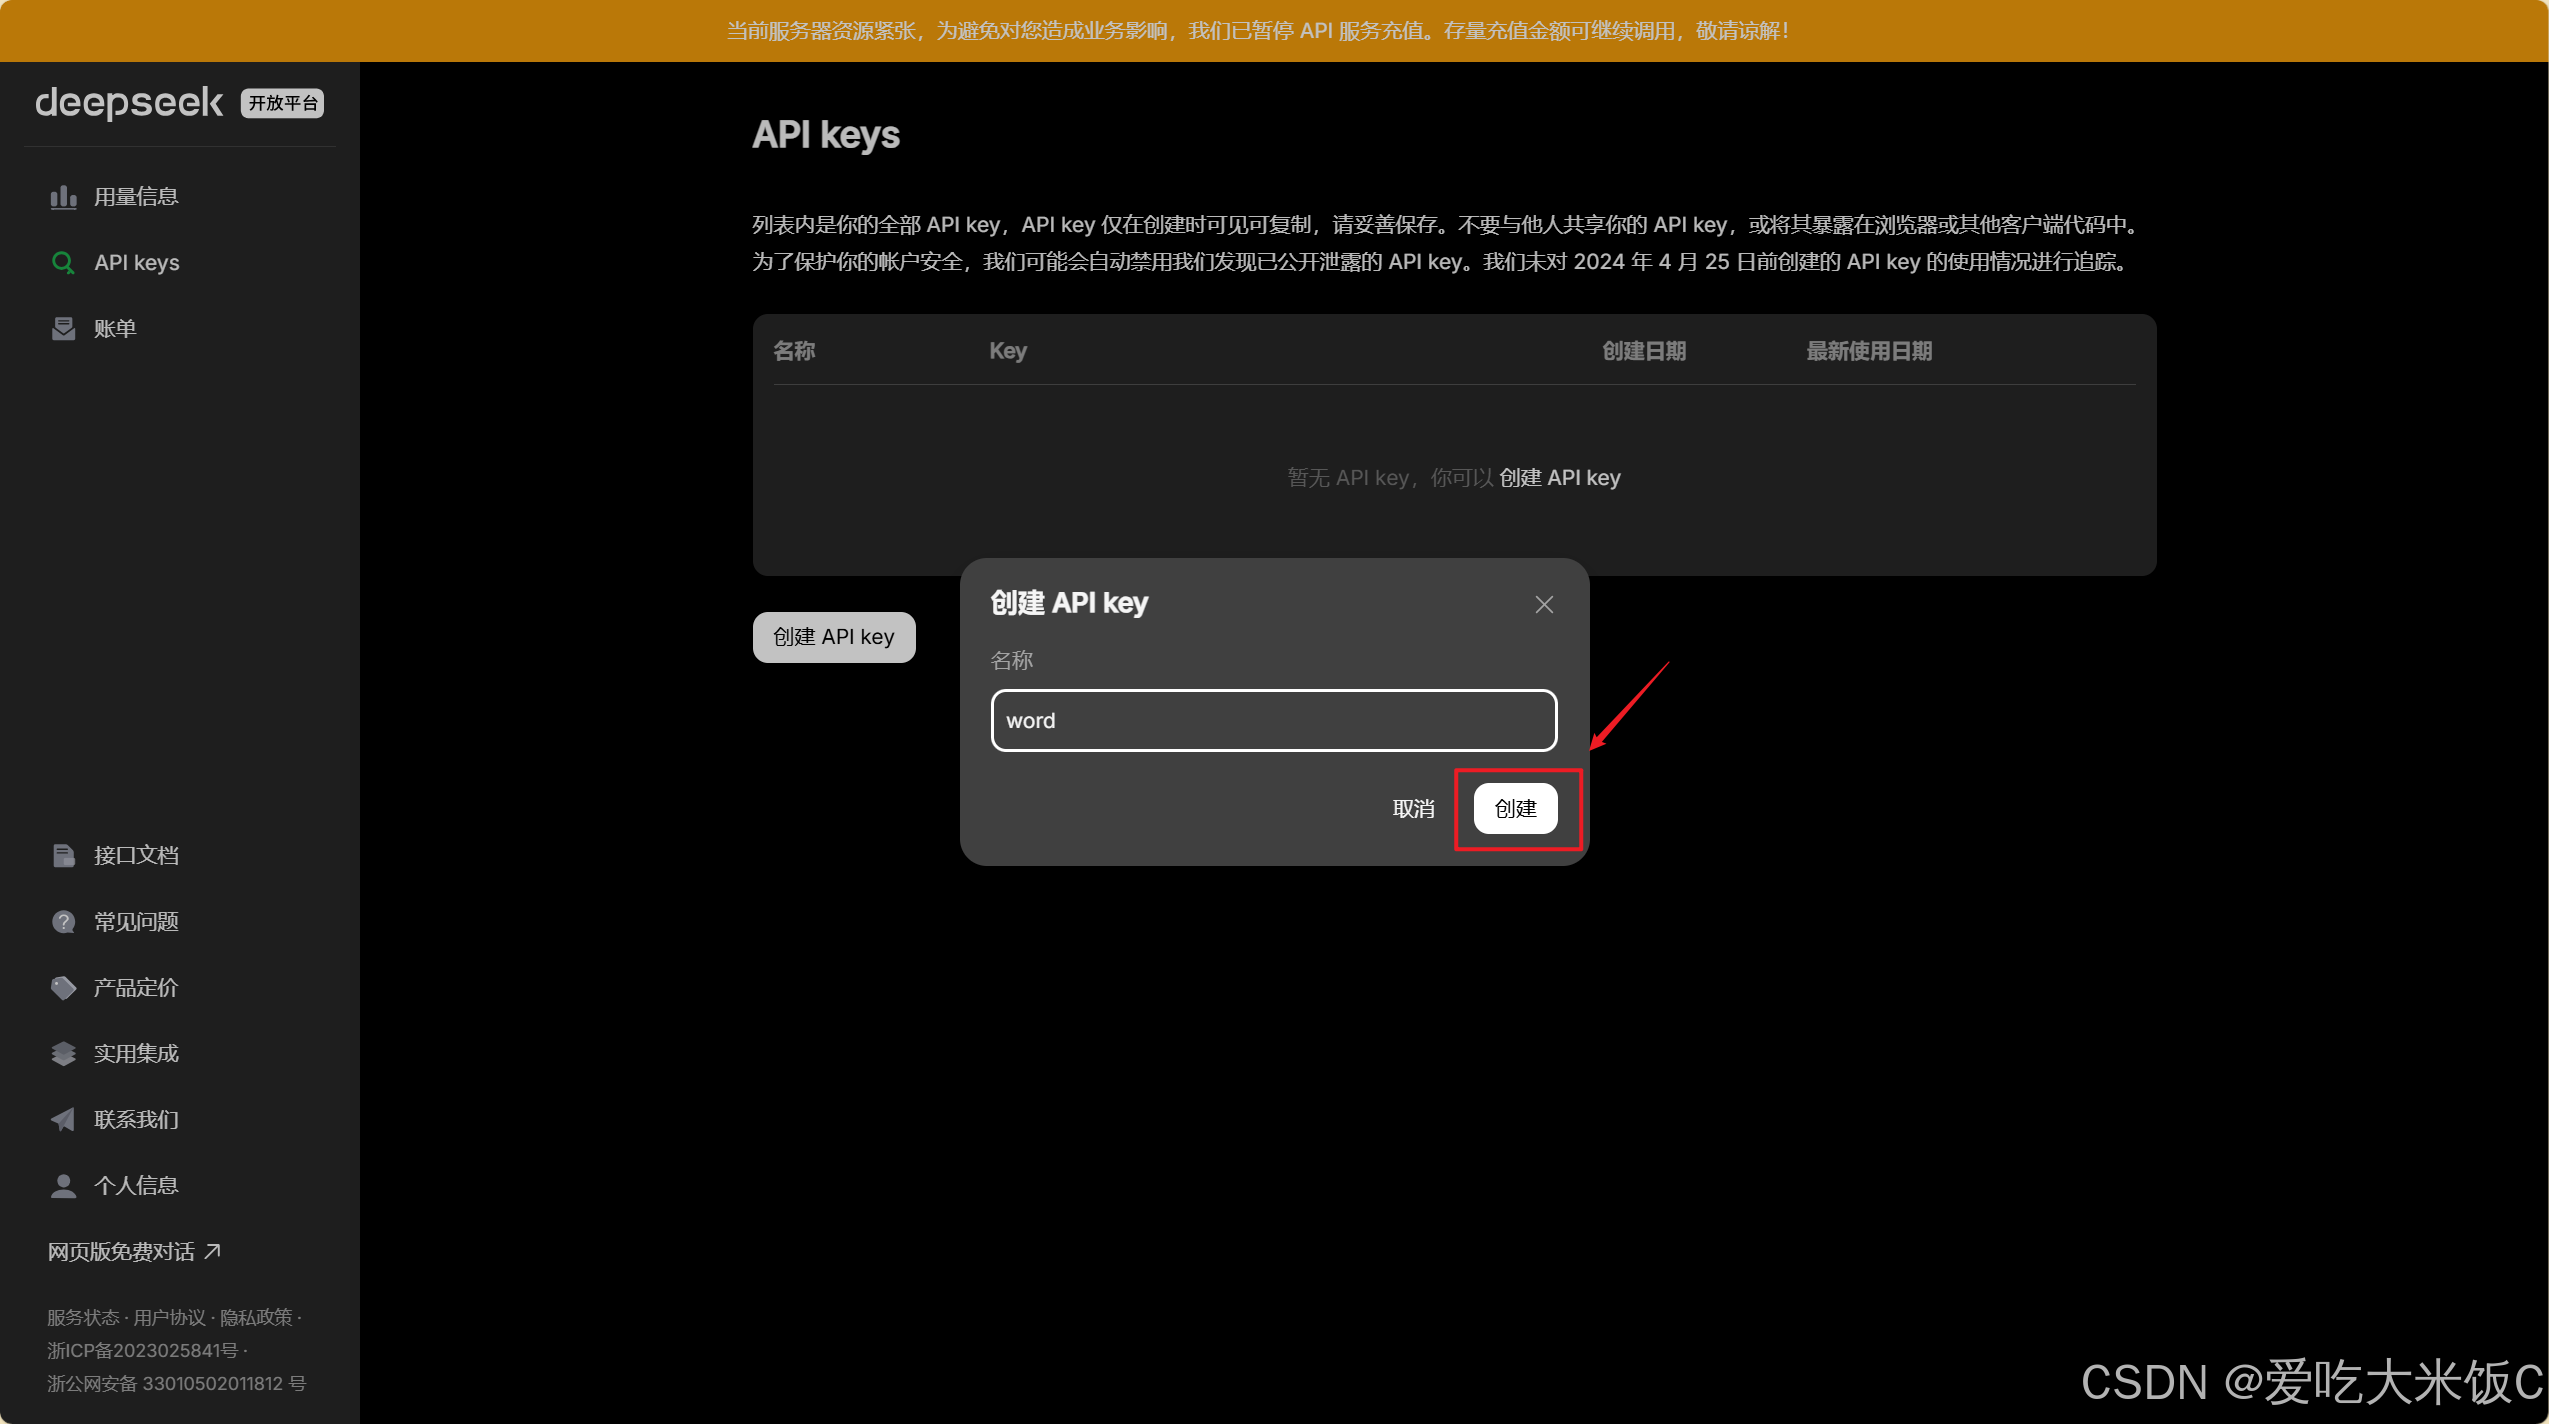The image size is (2549, 1424).
Task: Click the interface docs file icon
Action: point(63,856)
